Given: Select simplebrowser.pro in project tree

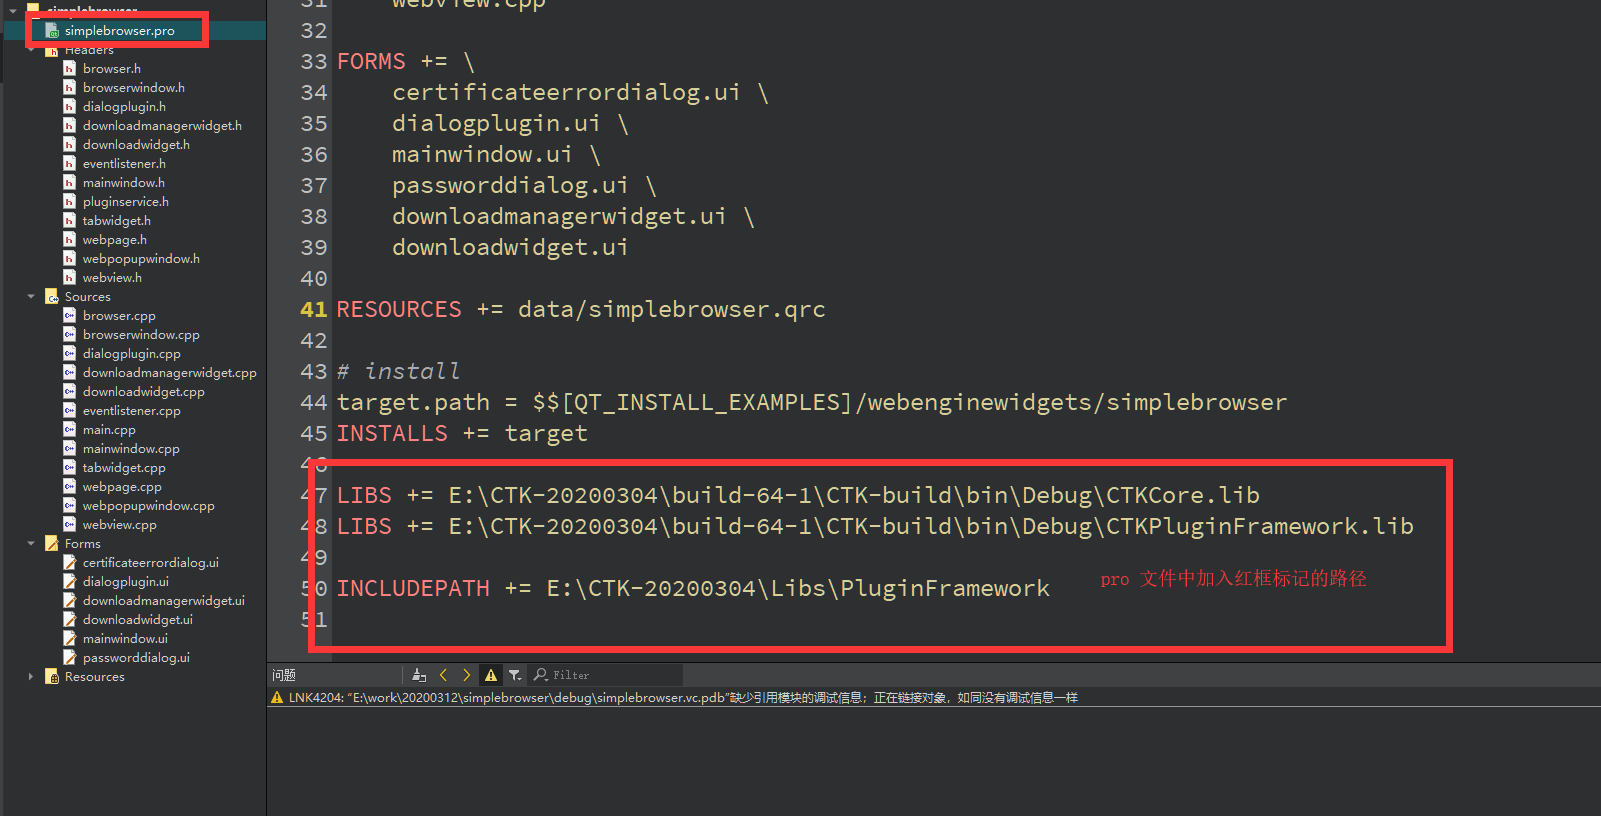Looking at the screenshot, I should (119, 31).
